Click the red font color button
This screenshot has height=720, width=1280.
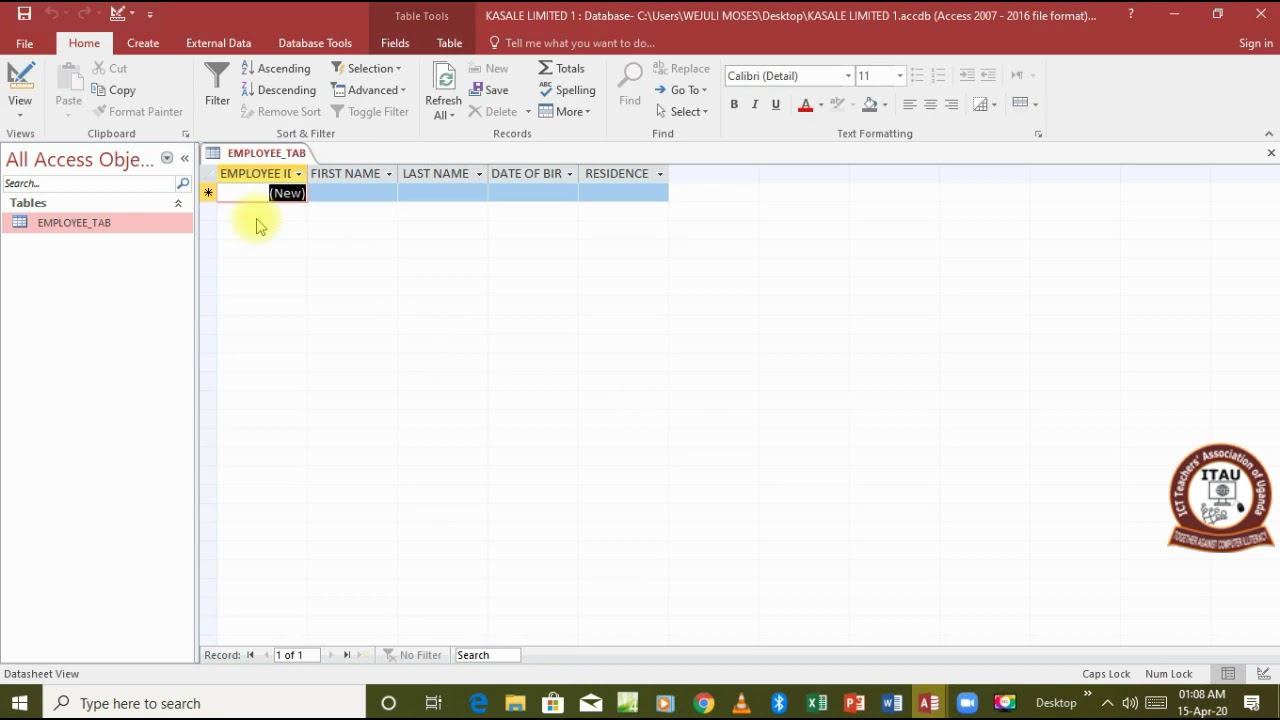coord(805,104)
